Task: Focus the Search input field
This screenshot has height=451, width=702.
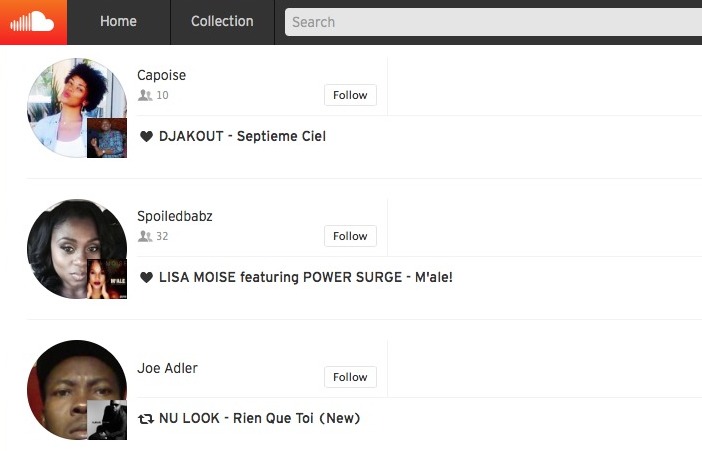Action: [493, 22]
